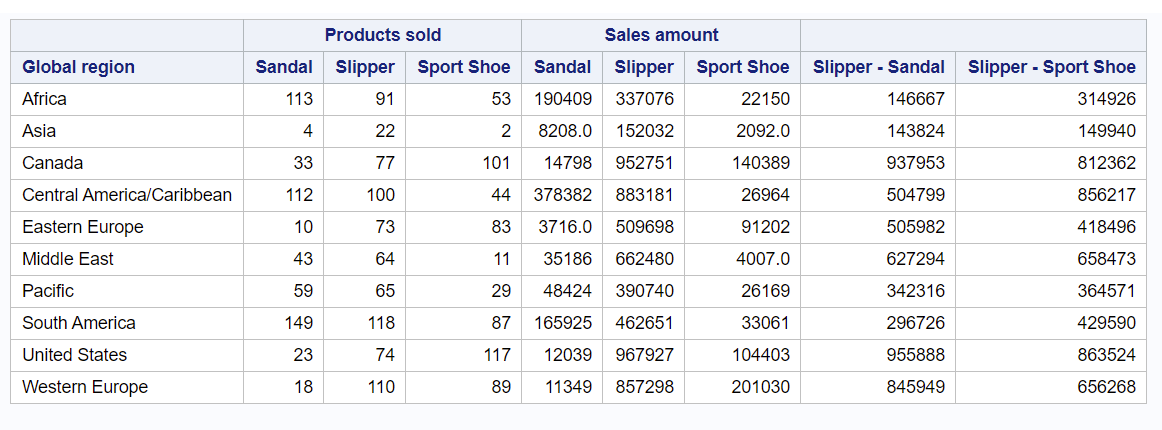Click the Eastern Europe row label
This screenshot has width=1162, height=430.
coord(83,227)
